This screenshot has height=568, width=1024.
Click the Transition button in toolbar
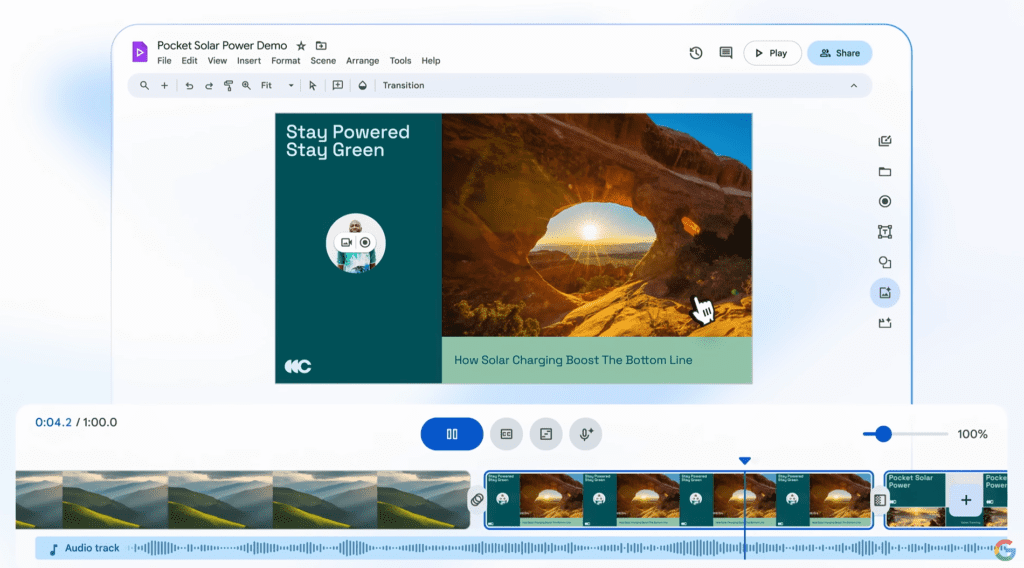[403, 86]
